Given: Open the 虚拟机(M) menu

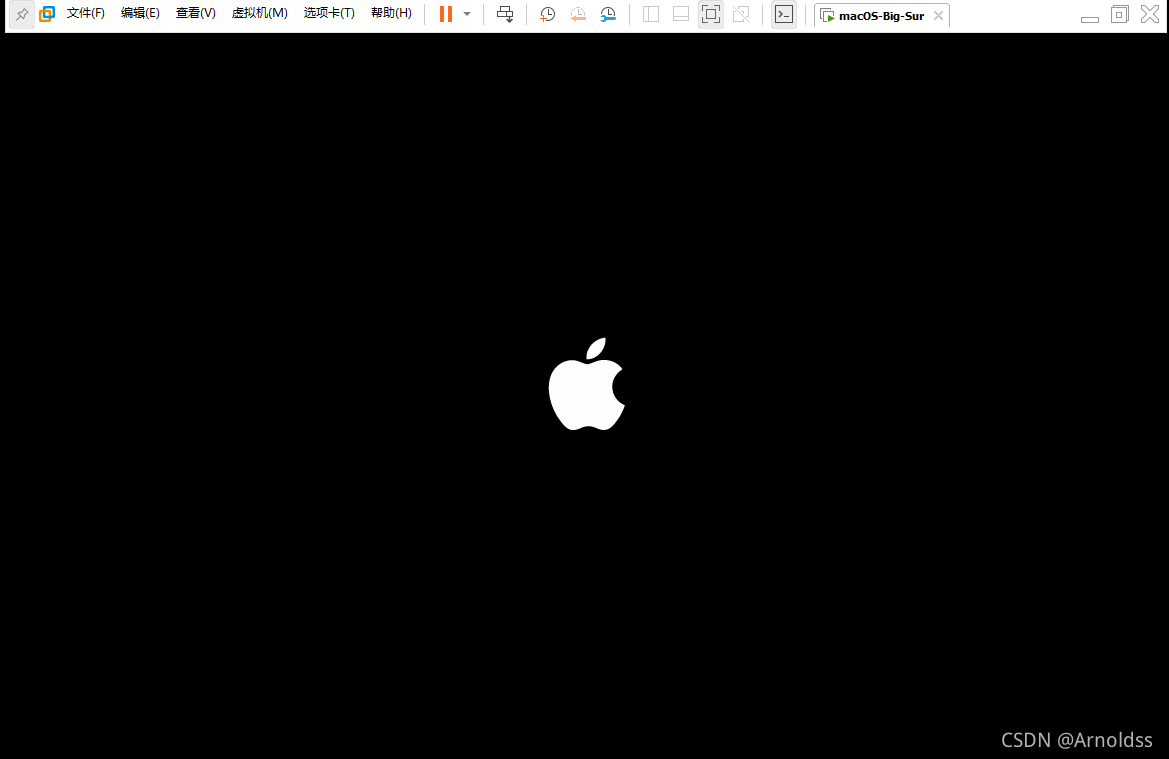Looking at the screenshot, I should click(x=259, y=13).
